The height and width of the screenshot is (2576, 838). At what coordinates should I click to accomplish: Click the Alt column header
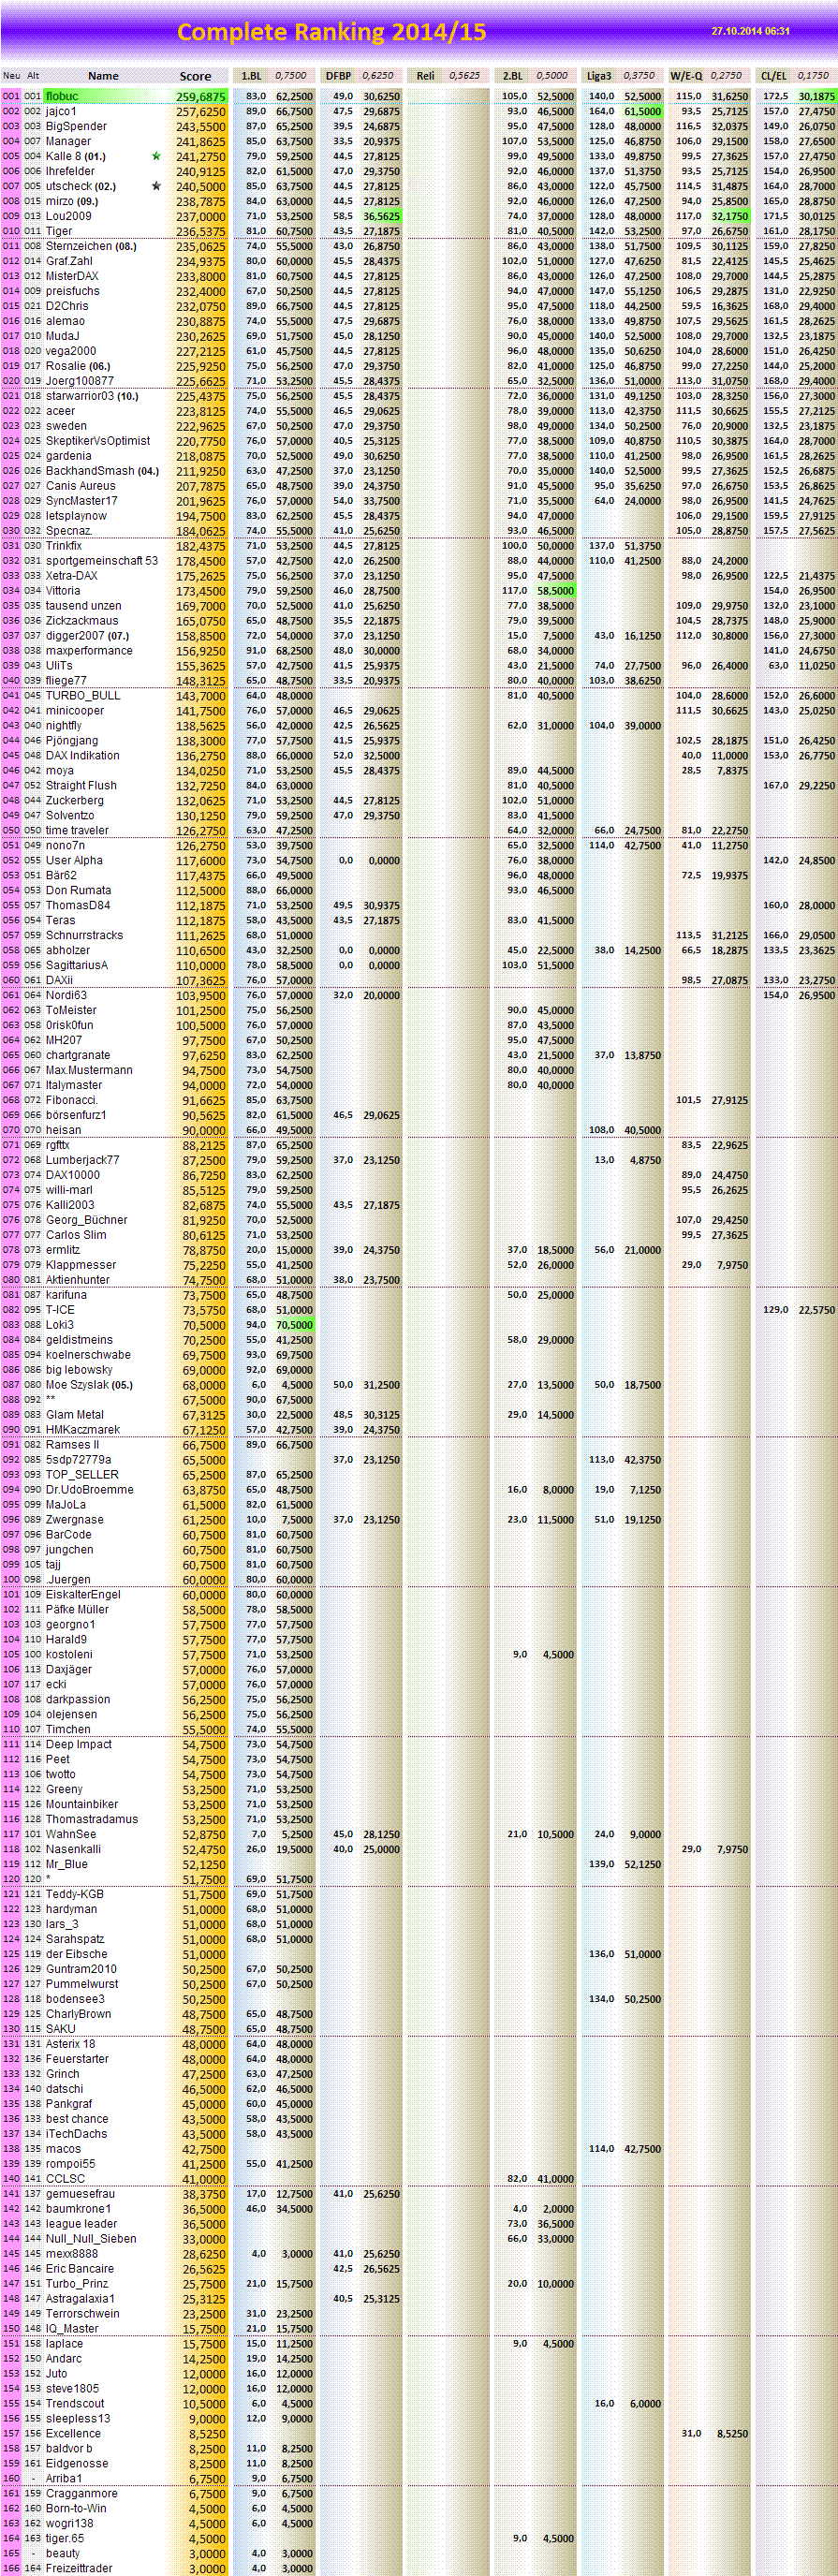click(x=33, y=76)
